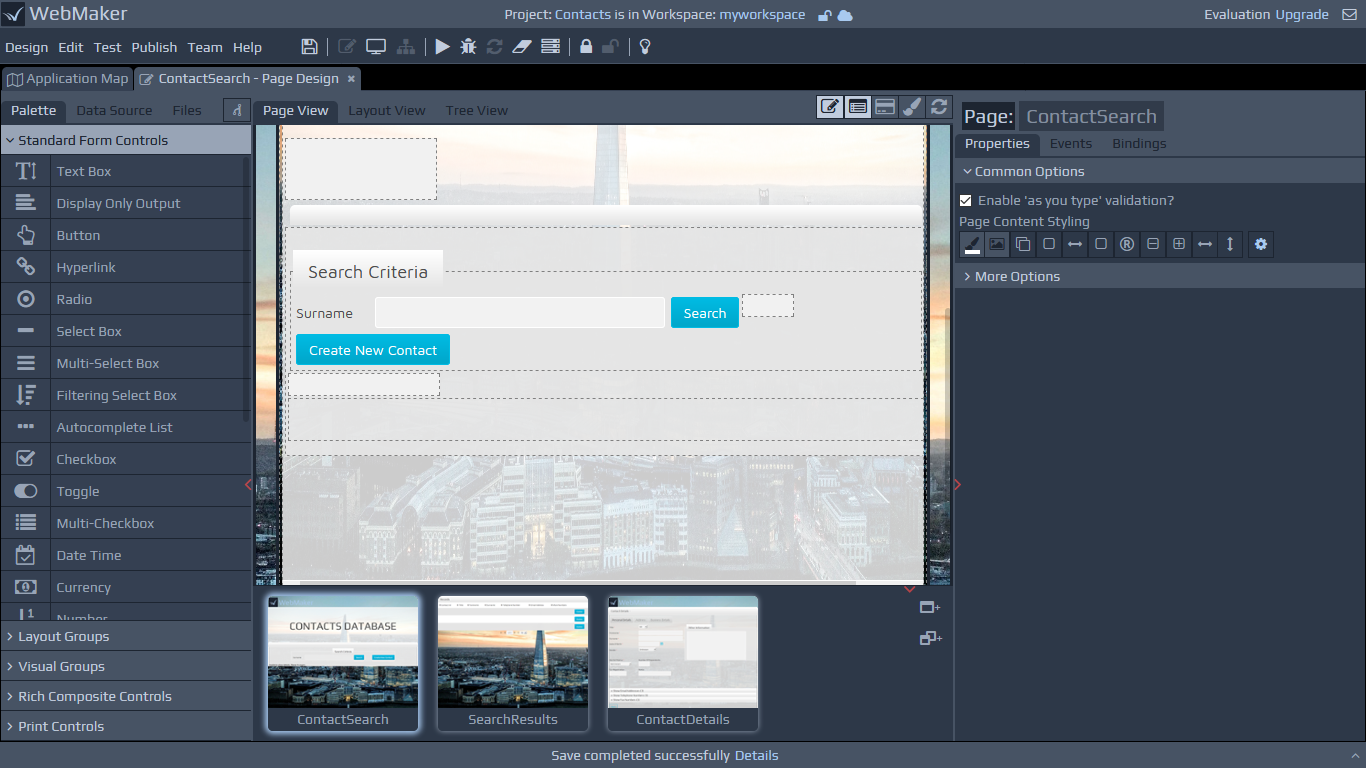Click the Search button on canvas
This screenshot has width=1366, height=768.
pyautogui.click(x=705, y=313)
